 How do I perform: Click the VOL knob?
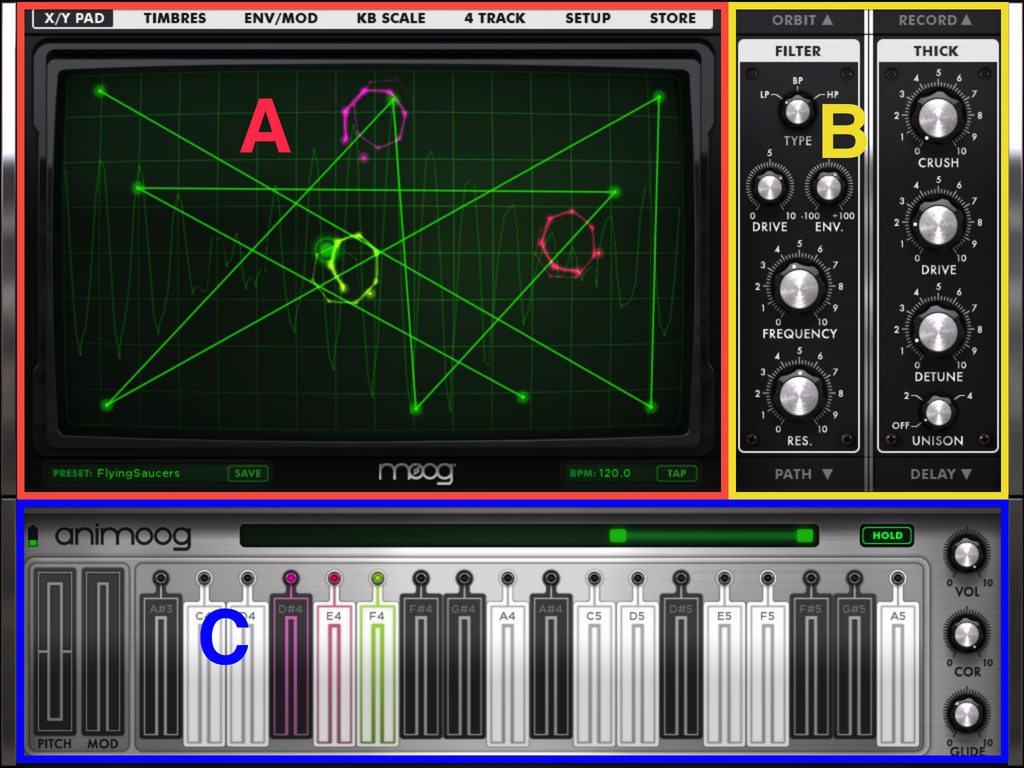966,555
